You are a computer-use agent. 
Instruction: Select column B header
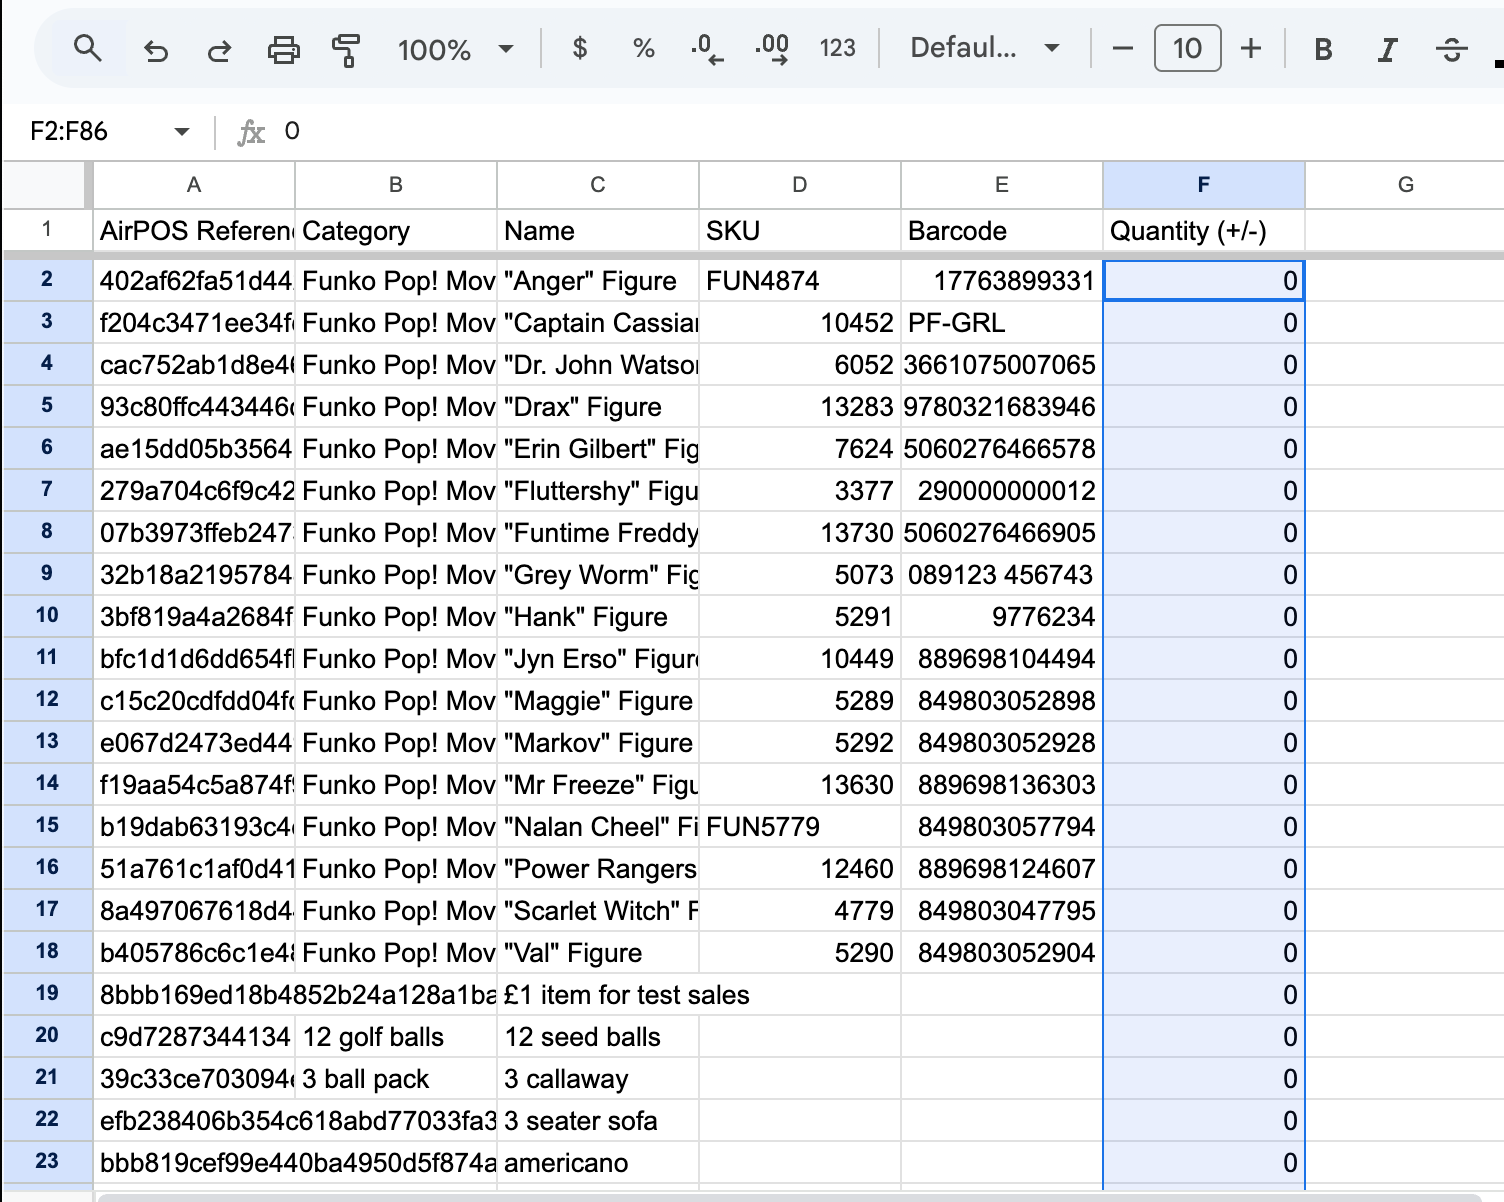[396, 184]
